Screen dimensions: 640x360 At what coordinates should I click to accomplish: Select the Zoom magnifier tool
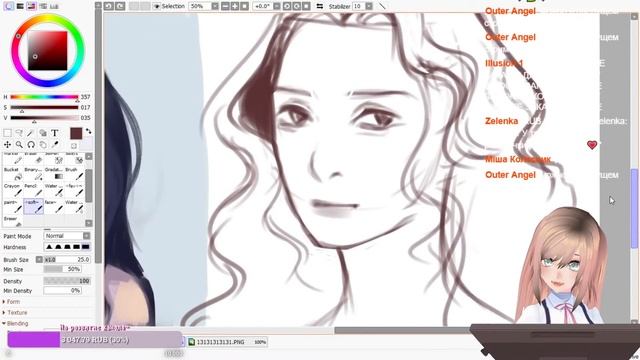[19, 144]
